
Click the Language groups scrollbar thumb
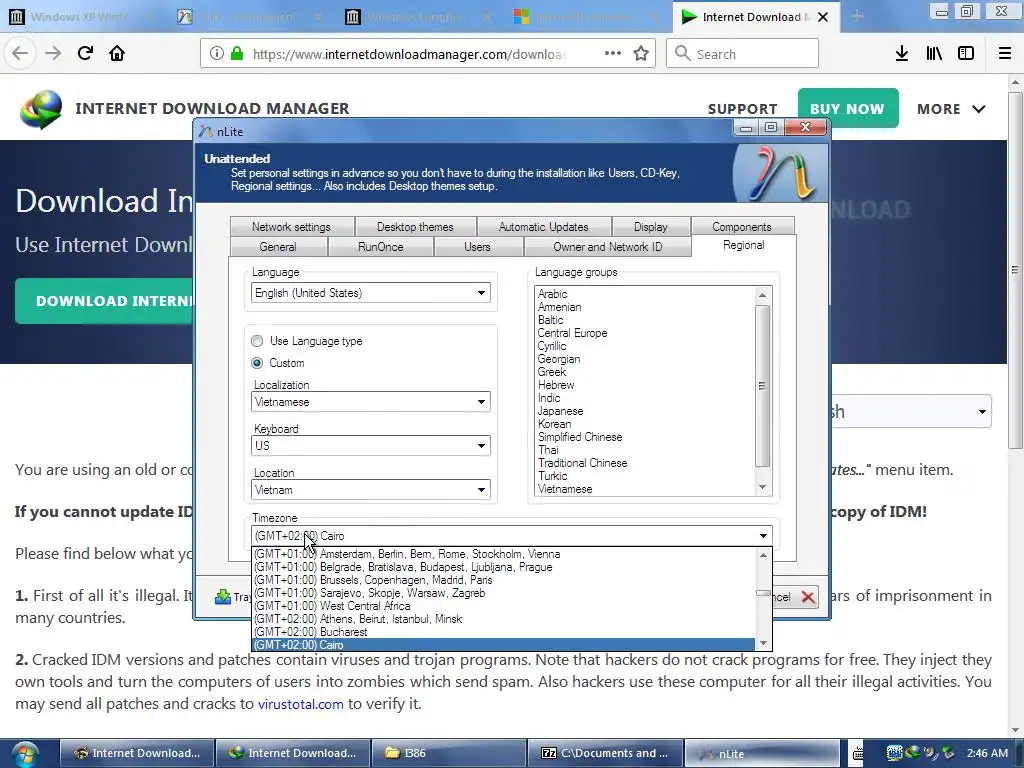[762, 386]
